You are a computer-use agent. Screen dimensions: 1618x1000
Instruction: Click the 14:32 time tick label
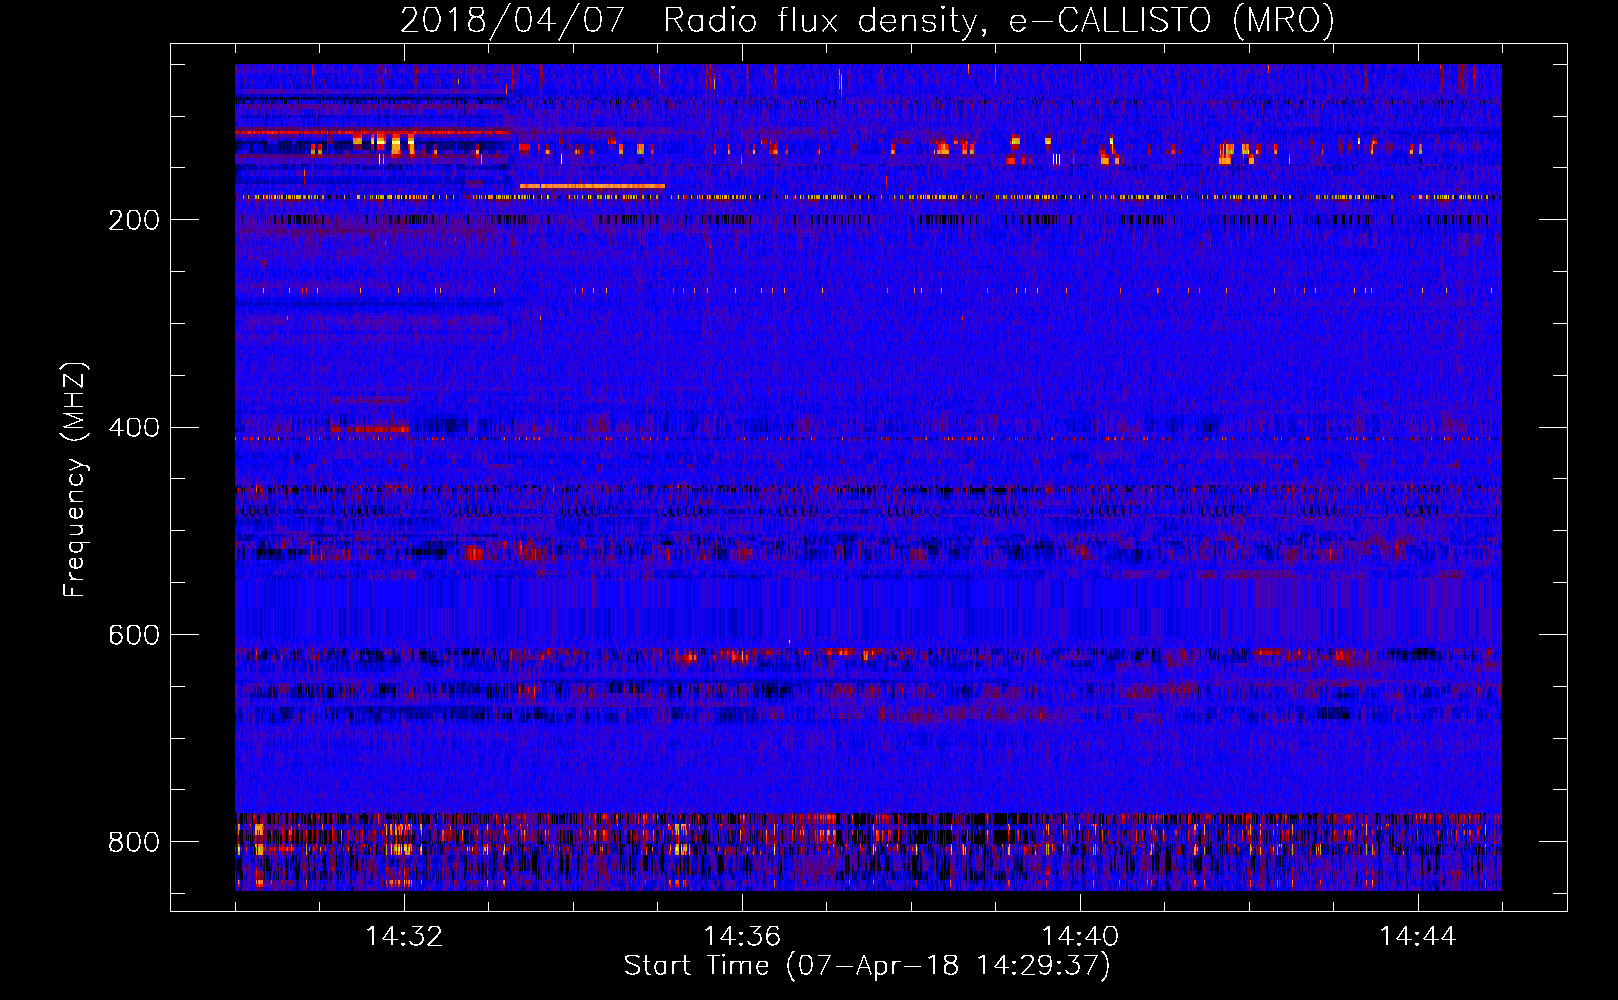point(404,937)
